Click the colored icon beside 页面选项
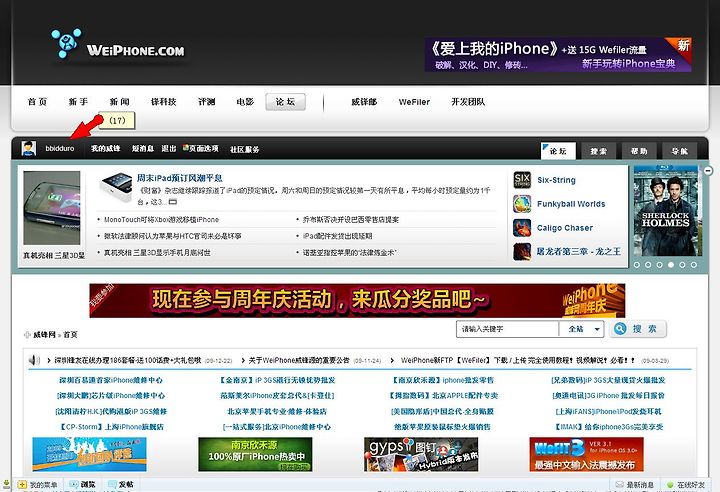Image resolution: width=720 pixels, height=492 pixels. 186,147
